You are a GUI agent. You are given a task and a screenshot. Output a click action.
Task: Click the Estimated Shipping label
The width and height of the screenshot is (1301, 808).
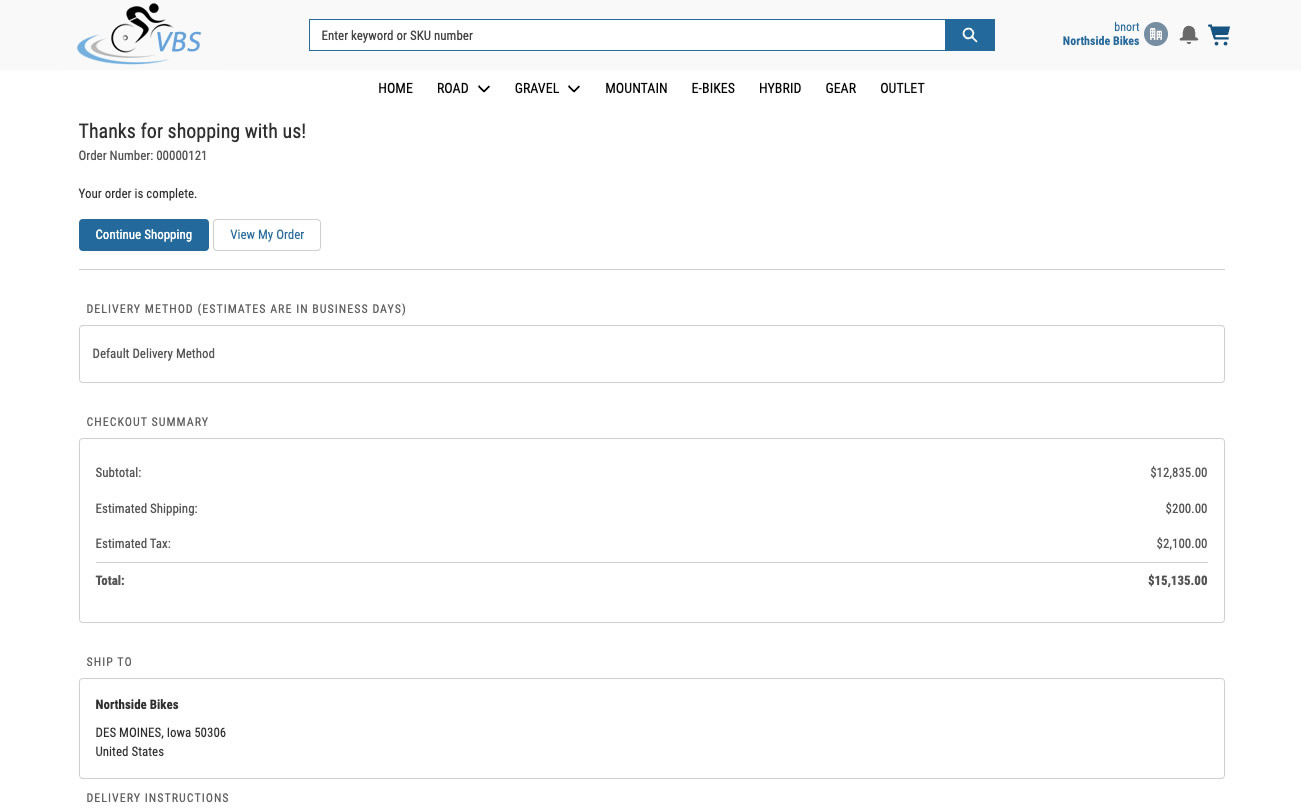[x=147, y=509]
